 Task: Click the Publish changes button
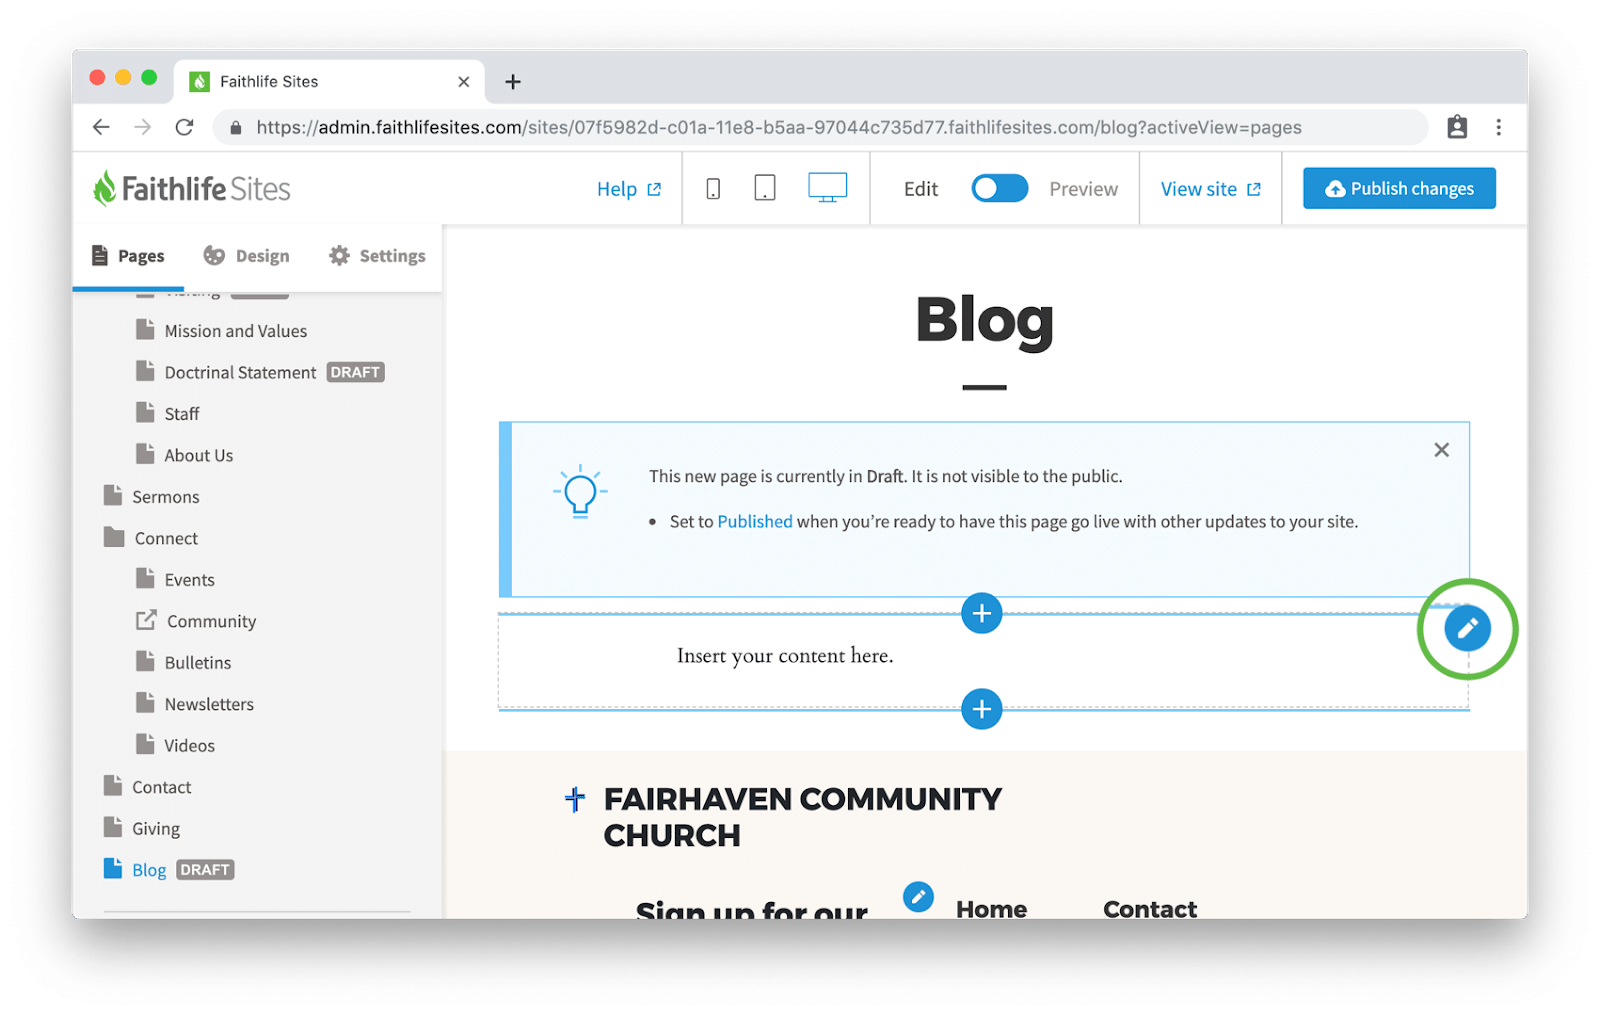coord(1399,188)
